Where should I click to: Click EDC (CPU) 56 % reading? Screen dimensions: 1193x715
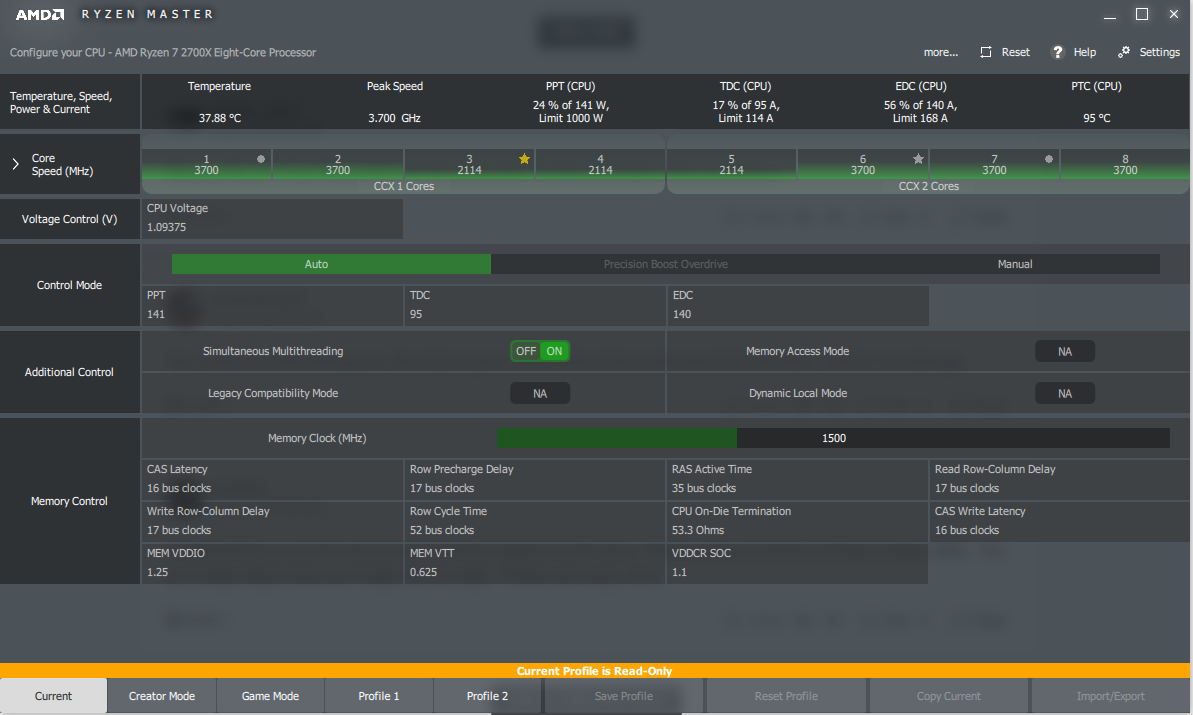pos(921,111)
